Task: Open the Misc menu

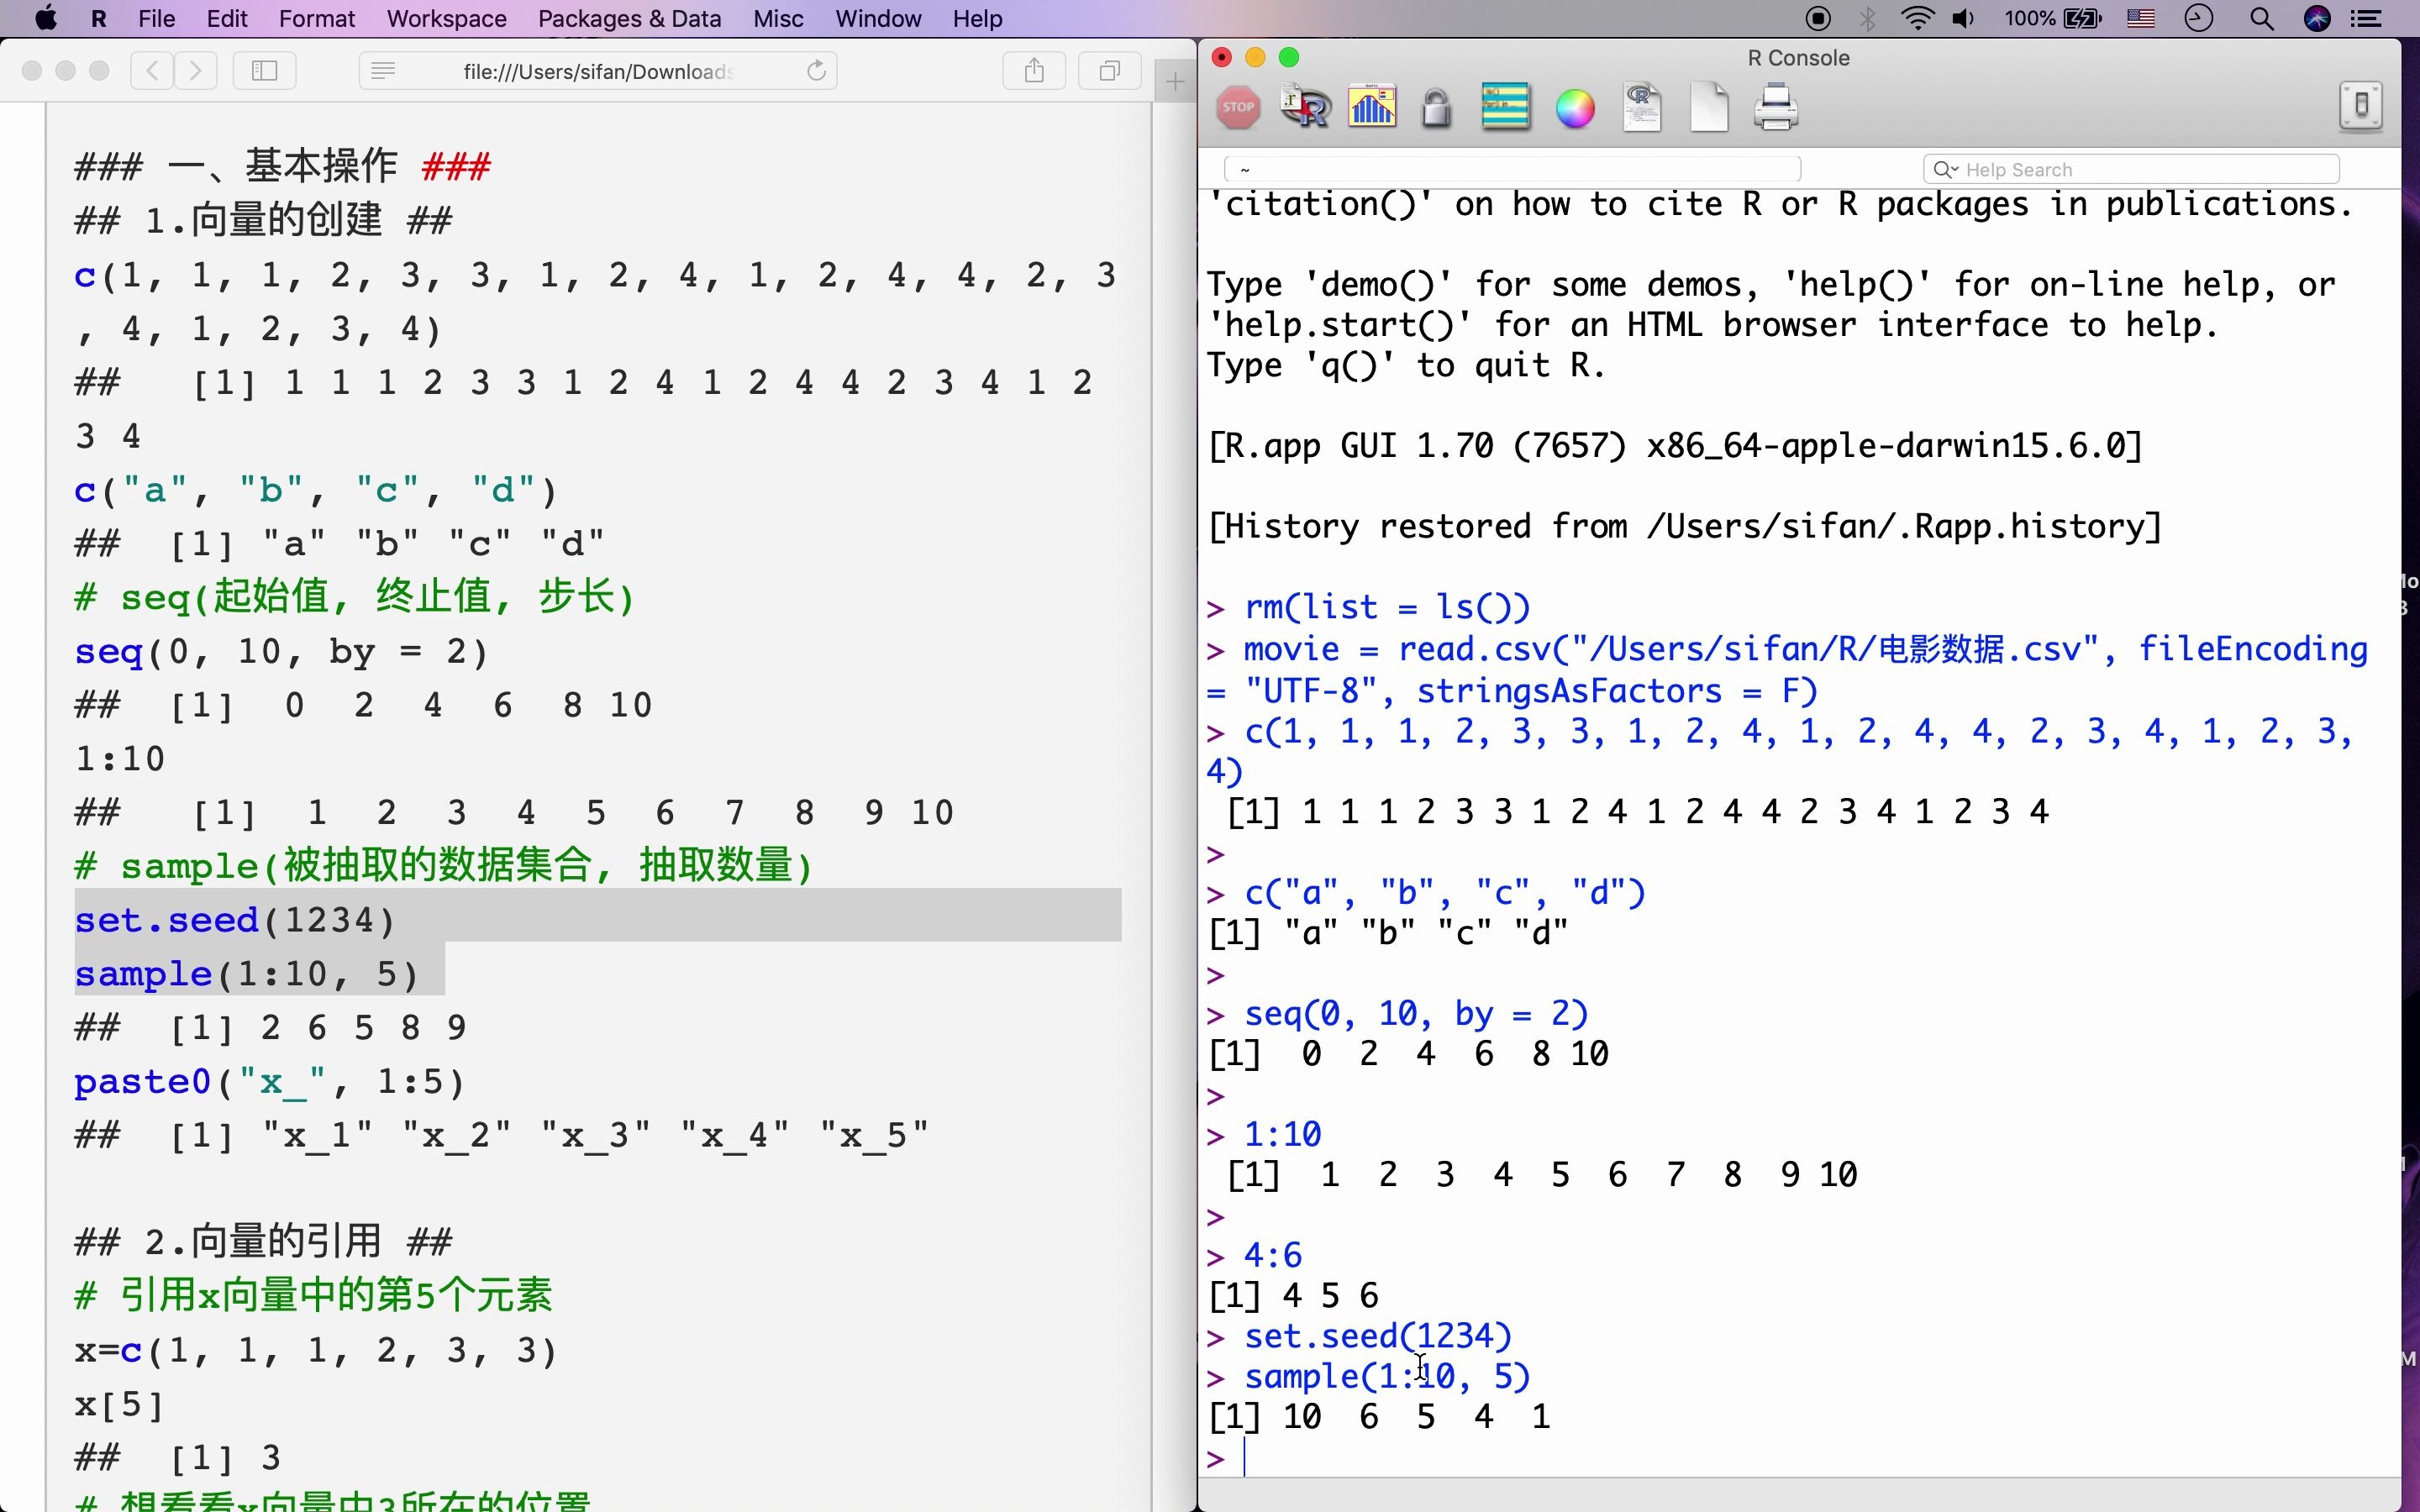Action: [778, 19]
